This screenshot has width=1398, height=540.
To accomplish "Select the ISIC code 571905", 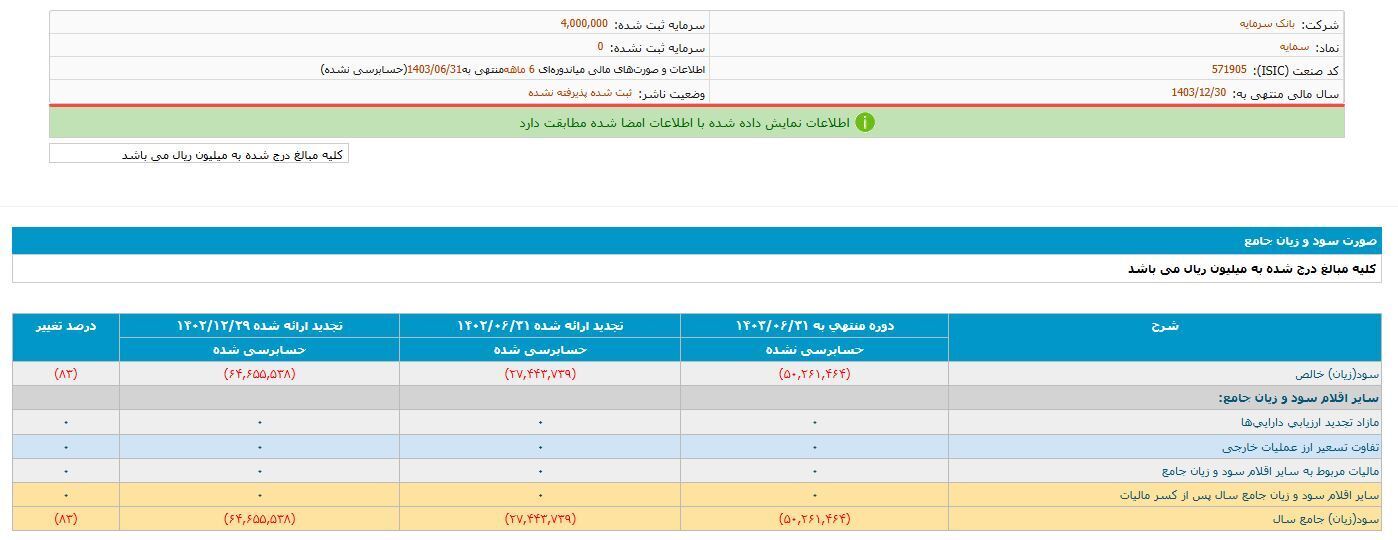I will click(1229, 70).
